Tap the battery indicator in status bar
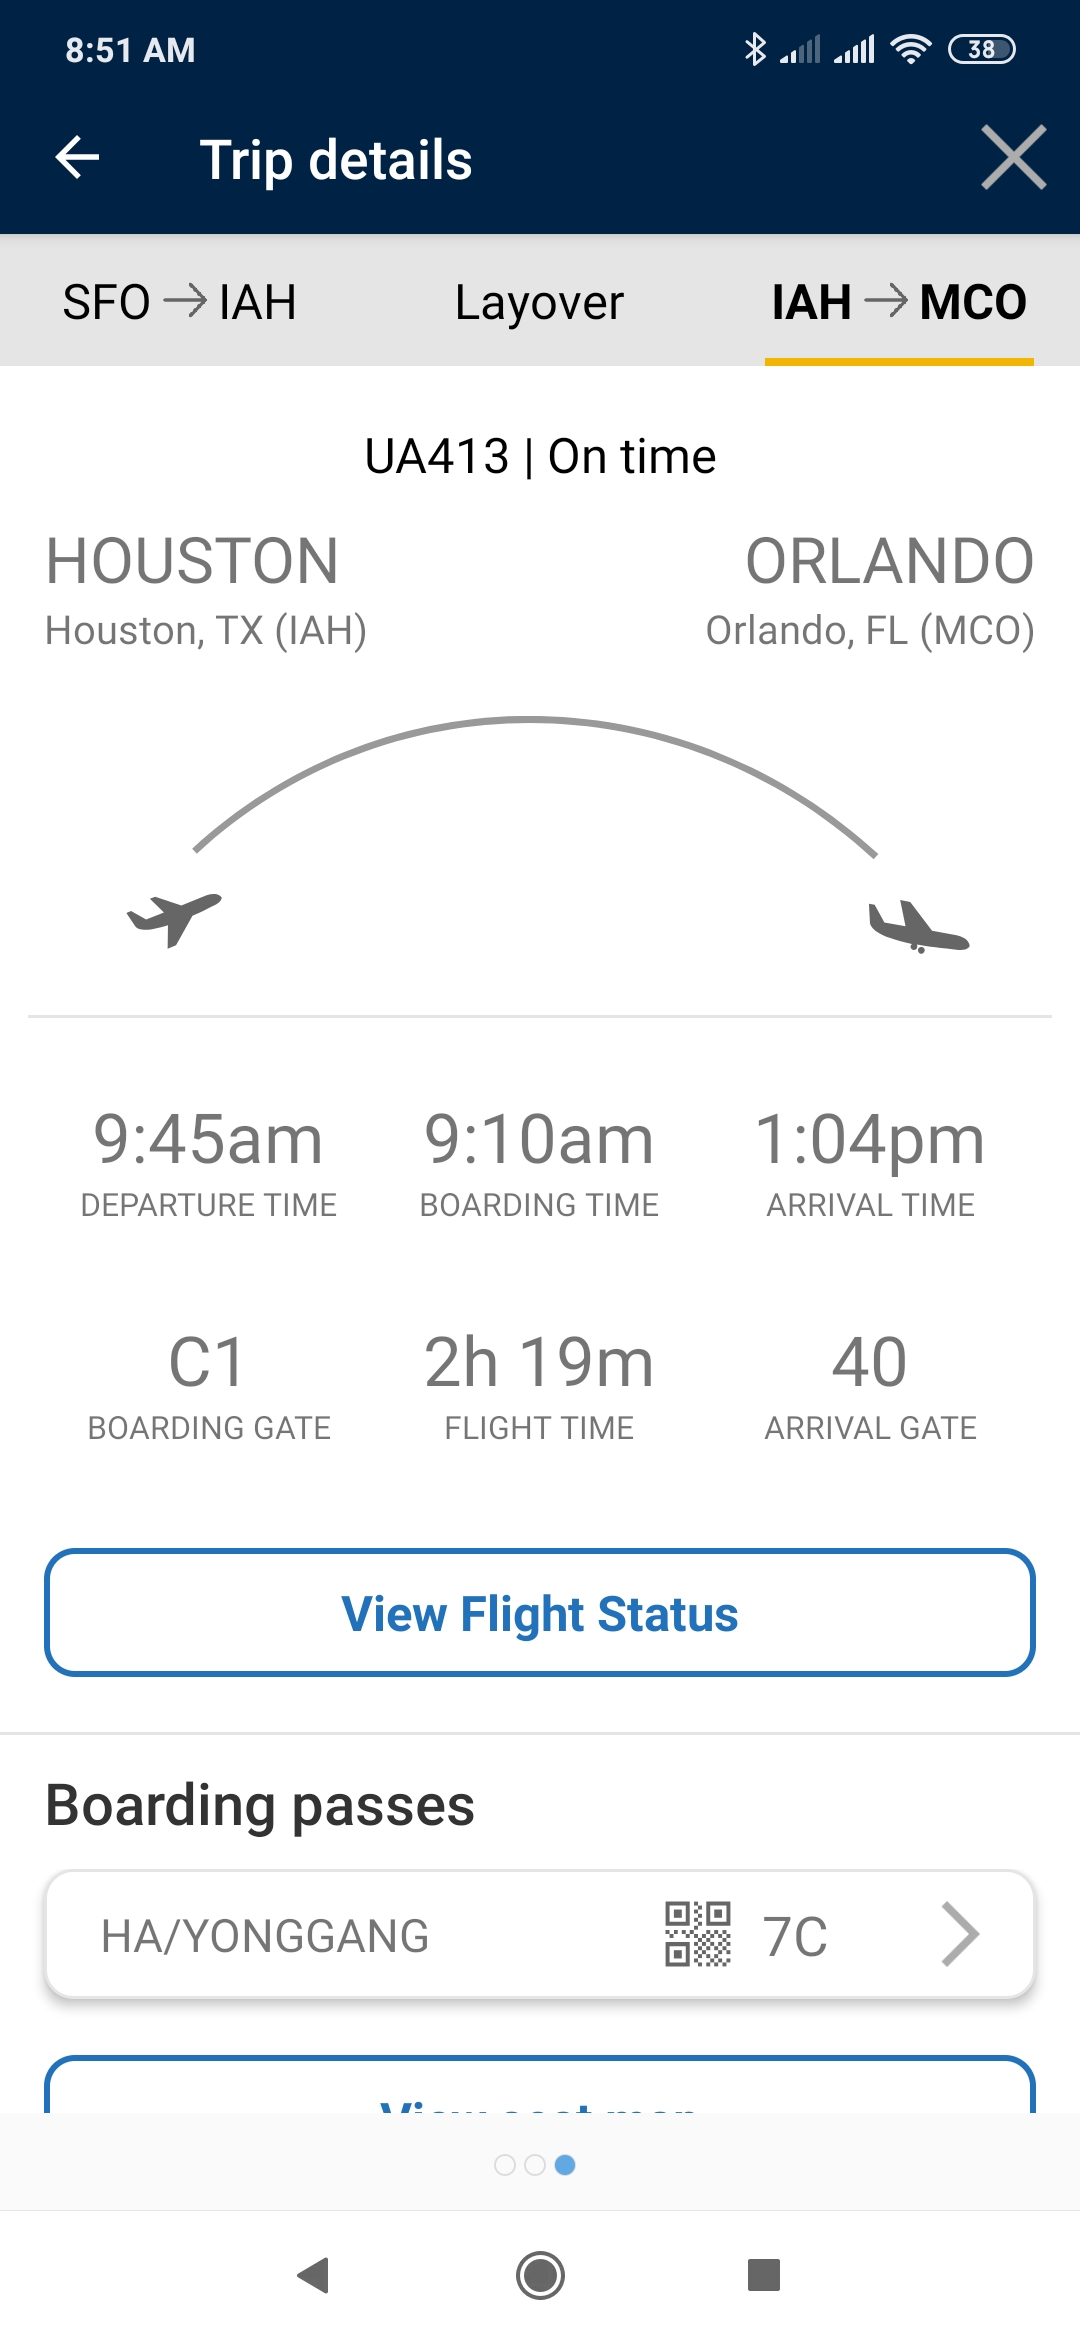 coord(981,49)
